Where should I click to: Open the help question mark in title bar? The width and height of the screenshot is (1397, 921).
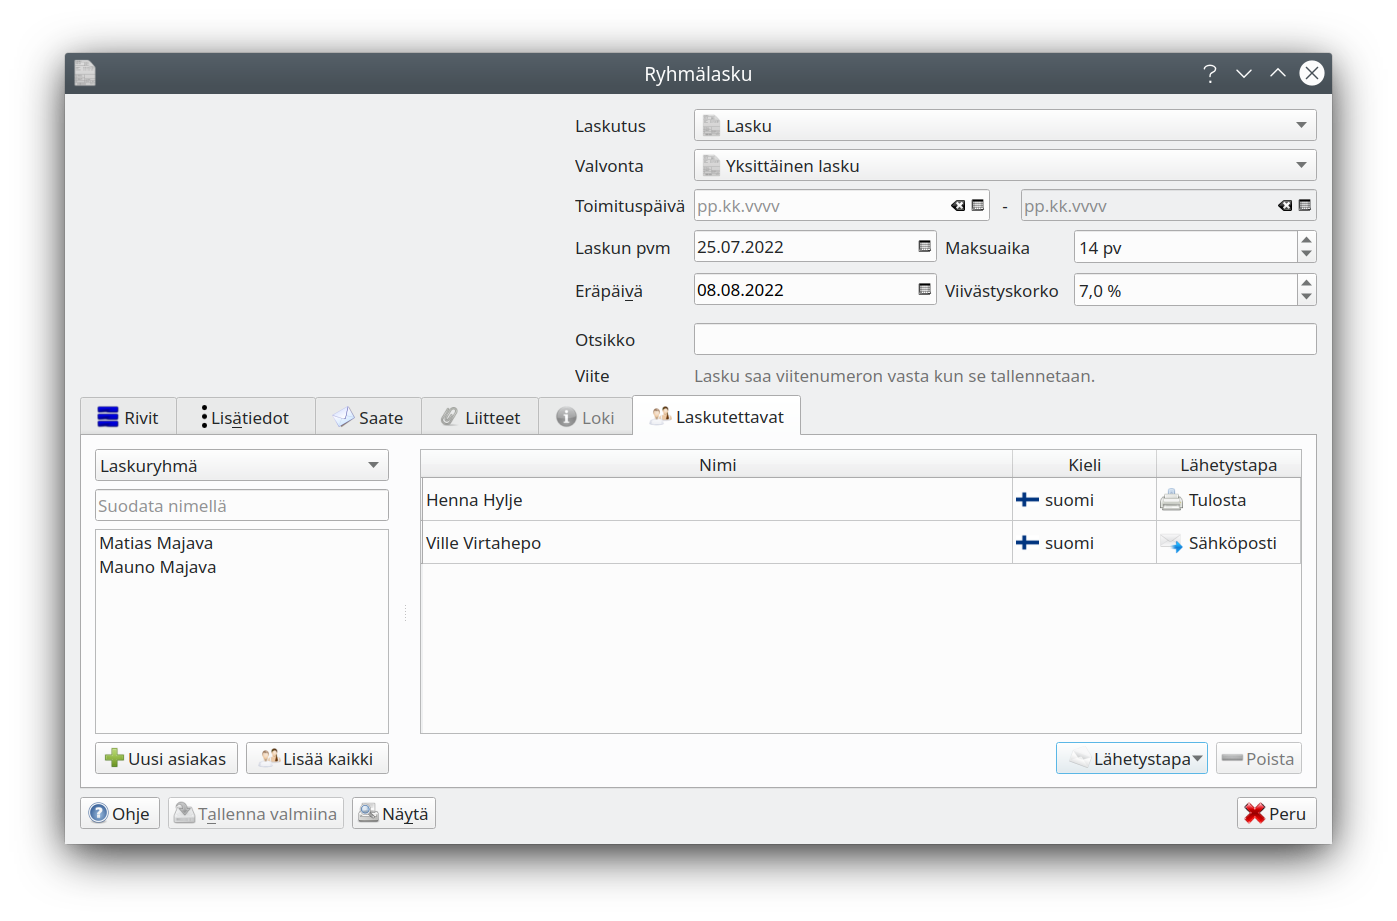point(1210,73)
